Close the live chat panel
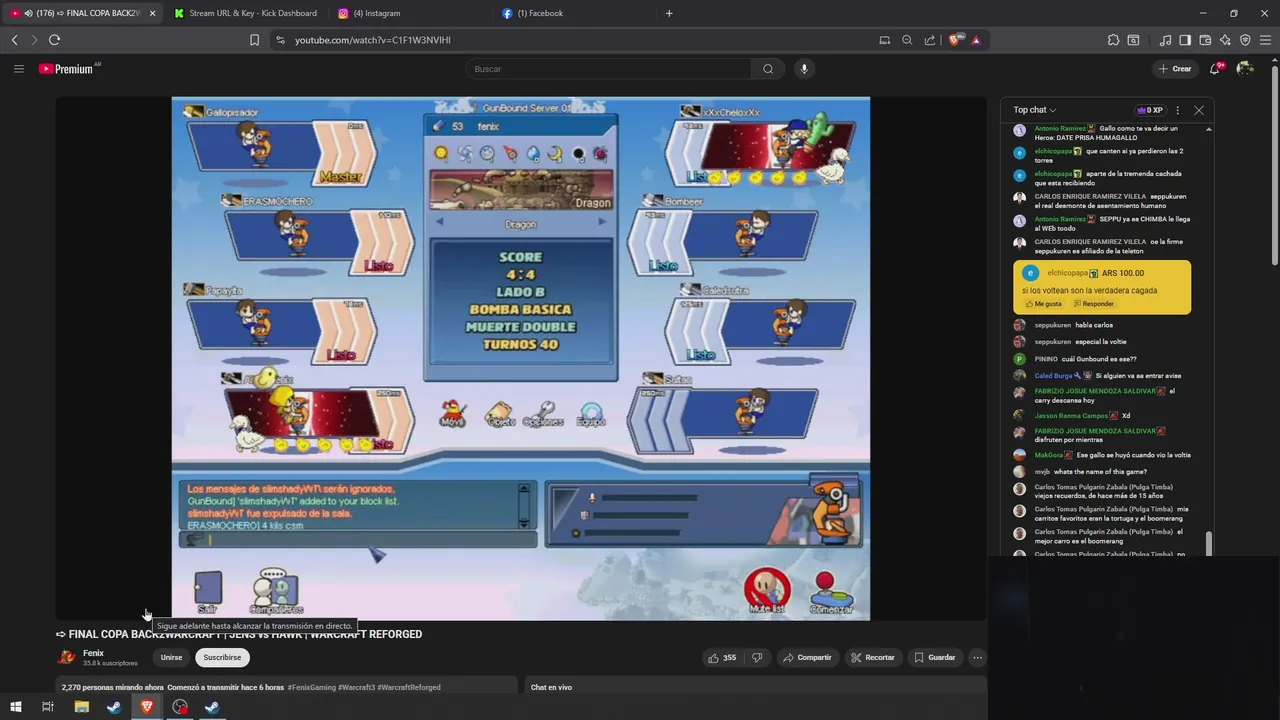The height and width of the screenshot is (720, 1280). [1199, 110]
